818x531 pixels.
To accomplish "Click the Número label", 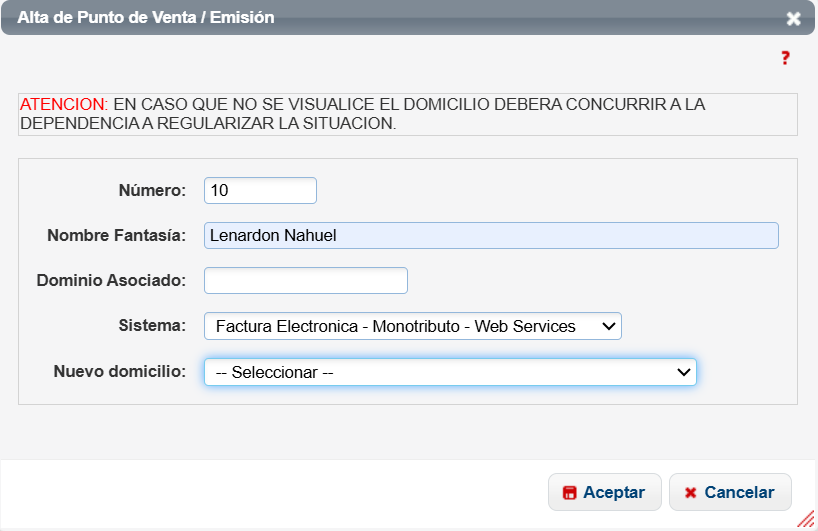I will pos(152,190).
